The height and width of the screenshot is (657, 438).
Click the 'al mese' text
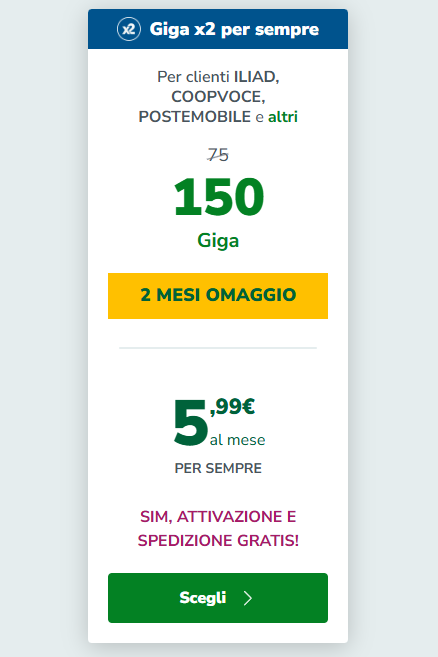coord(237,440)
